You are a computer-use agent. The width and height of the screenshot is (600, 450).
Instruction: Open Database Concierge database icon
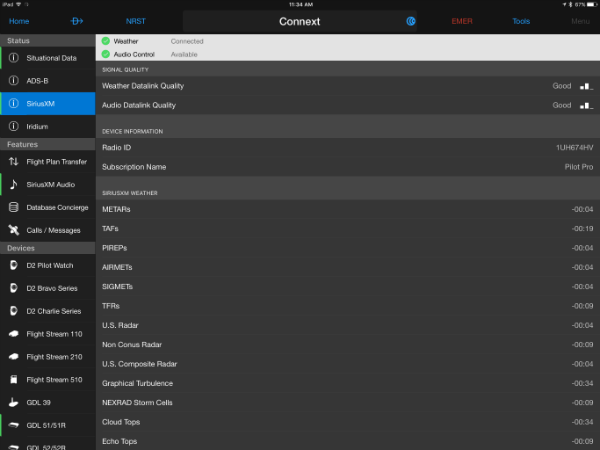(x=14, y=207)
